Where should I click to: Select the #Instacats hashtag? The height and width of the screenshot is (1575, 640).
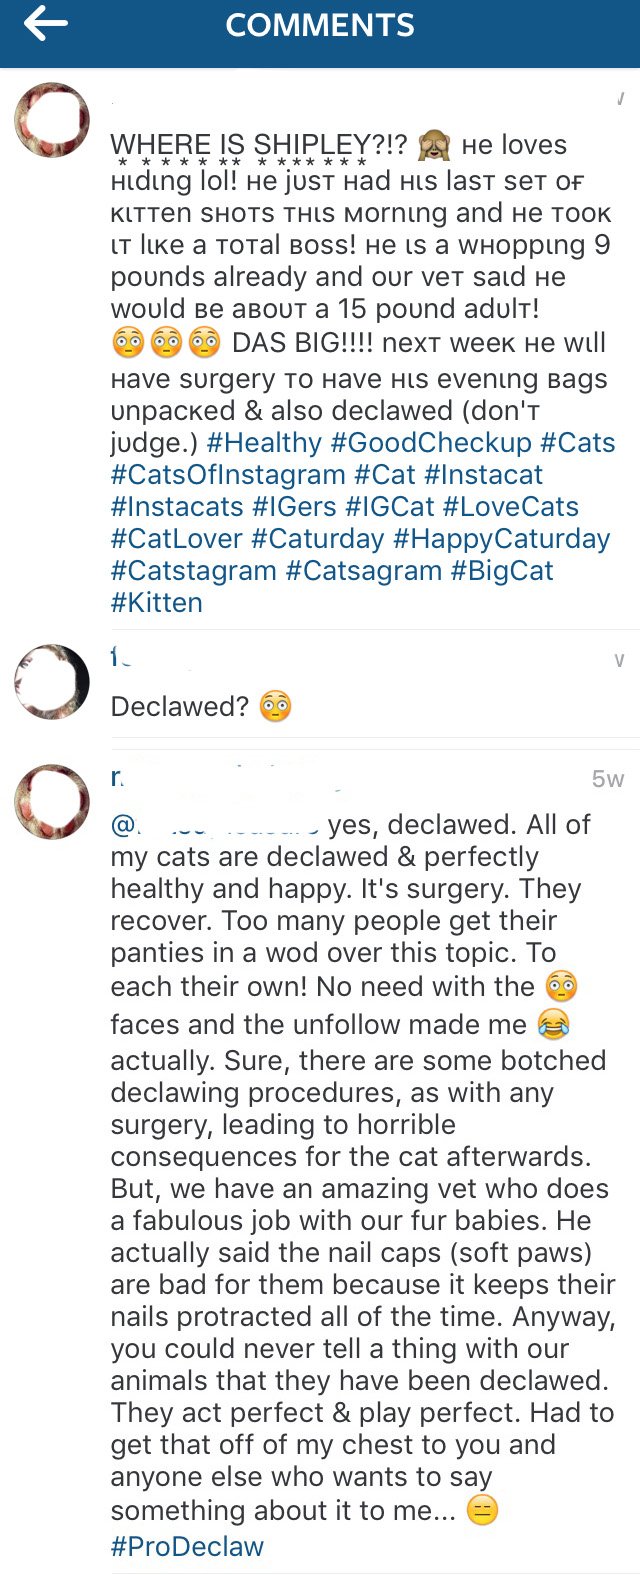point(176,507)
